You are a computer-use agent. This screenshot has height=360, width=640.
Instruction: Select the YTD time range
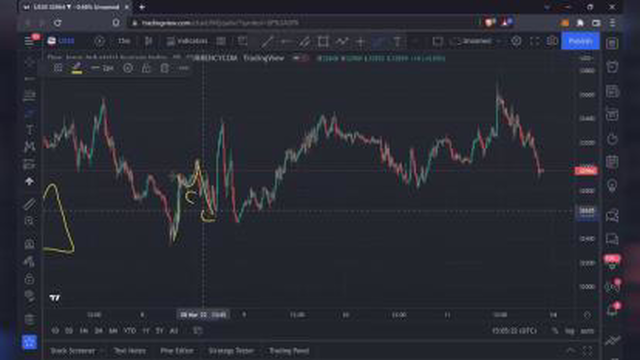tap(130, 331)
